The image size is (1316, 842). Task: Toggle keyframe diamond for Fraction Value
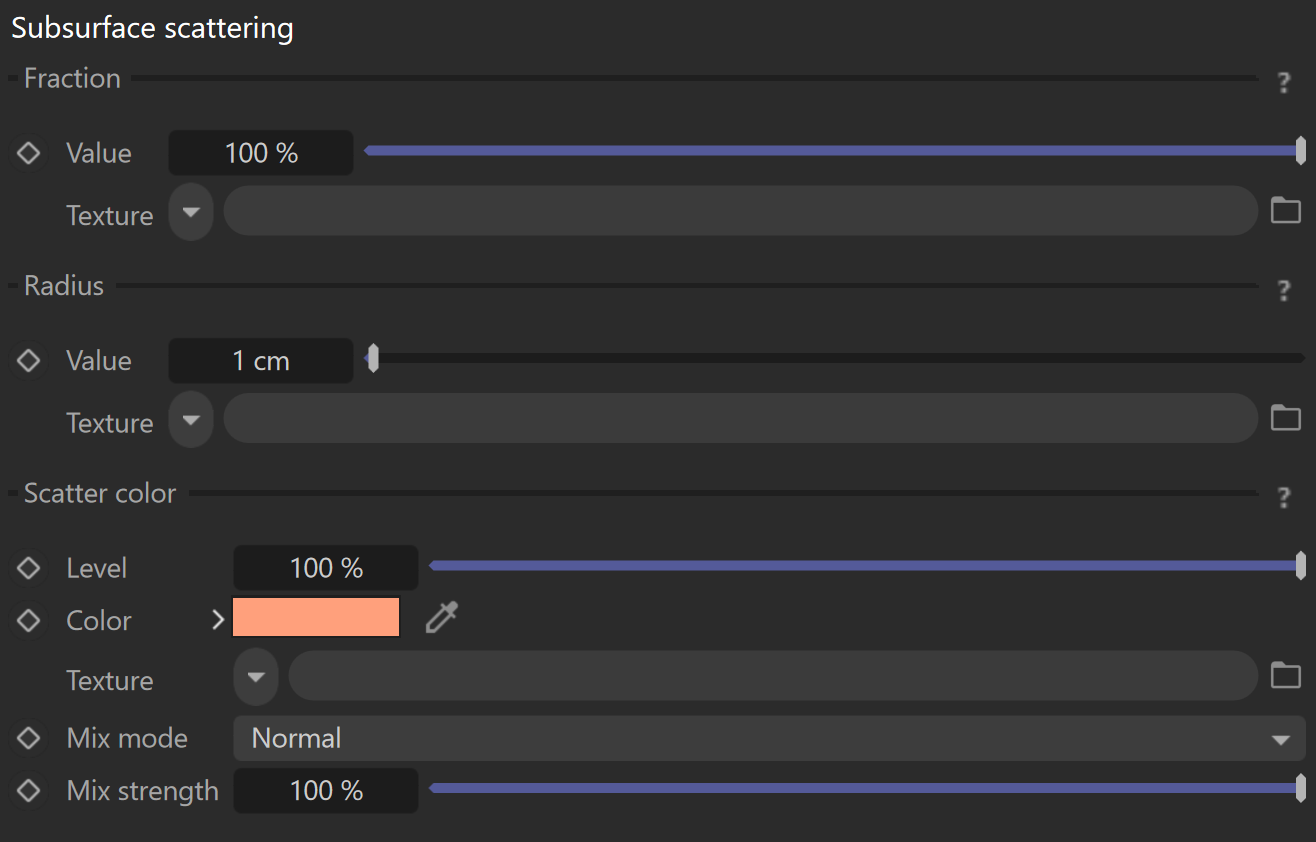click(28, 153)
